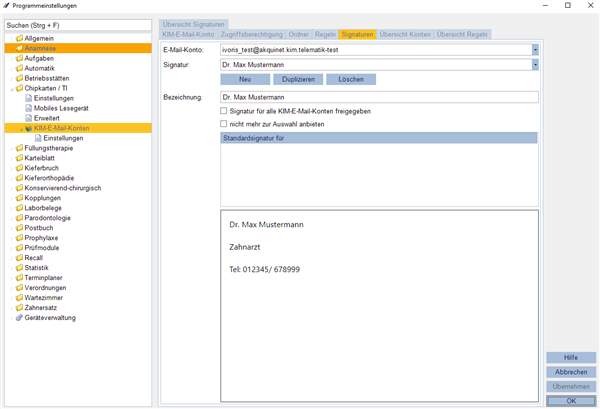The image size is (600, 409).
Task: Open the E-Mail-Konto dropdown arrow
Action: [x=535, y=50]
